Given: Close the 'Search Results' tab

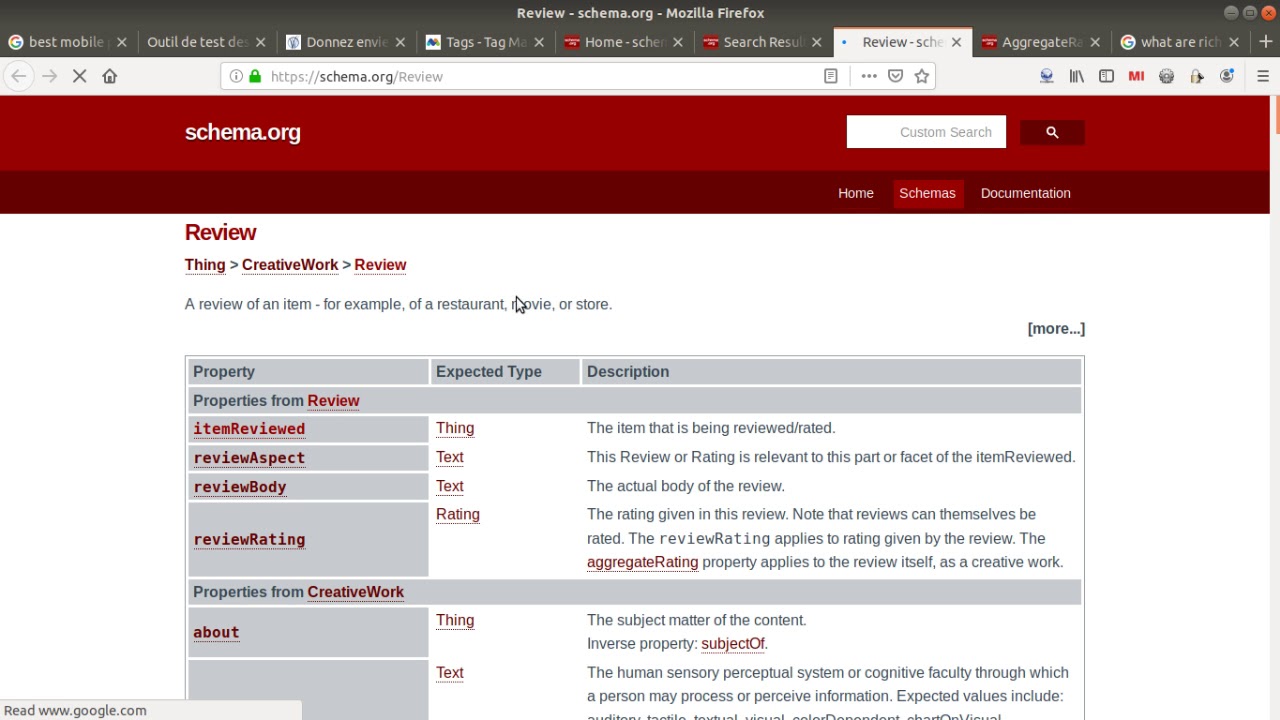Looking at the screenshot, I should click(817, 42).
